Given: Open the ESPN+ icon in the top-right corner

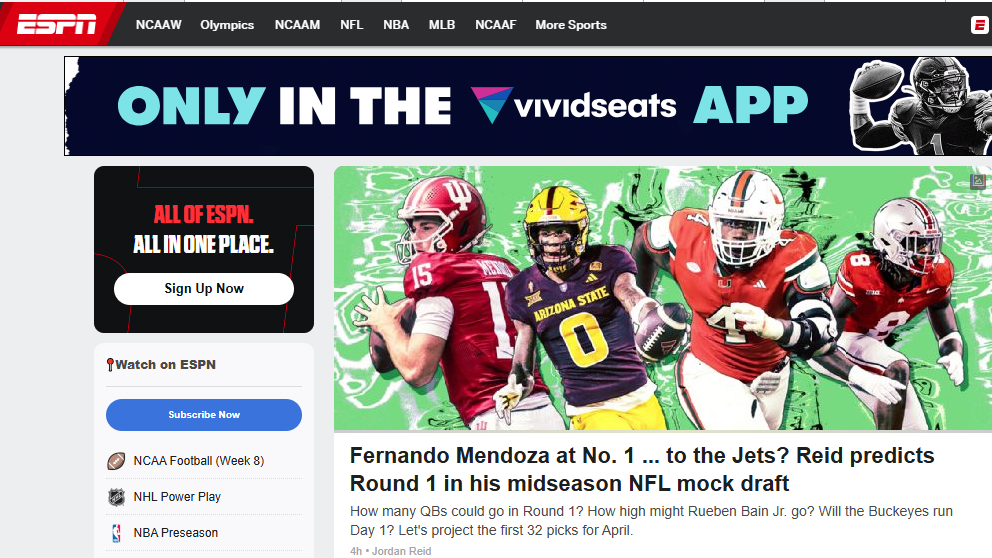Looking at the screenshot, I should click(979, 25).
